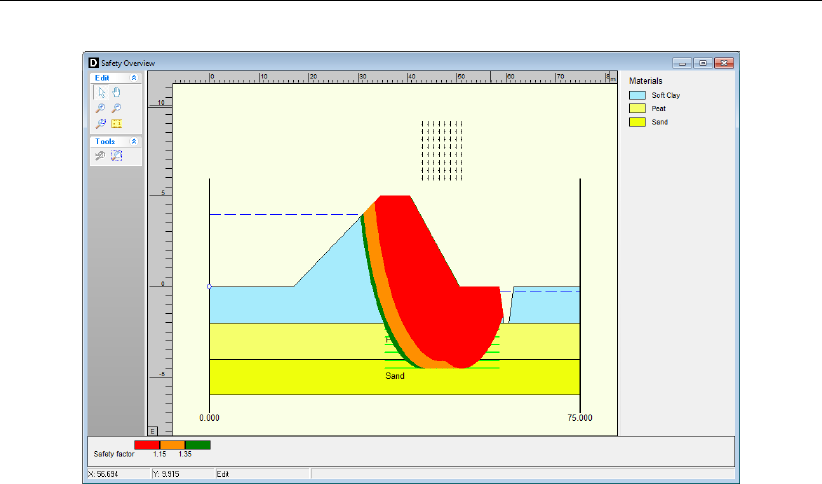Click the D application icon in title bar
822x484 pixels.
point(93,63)
